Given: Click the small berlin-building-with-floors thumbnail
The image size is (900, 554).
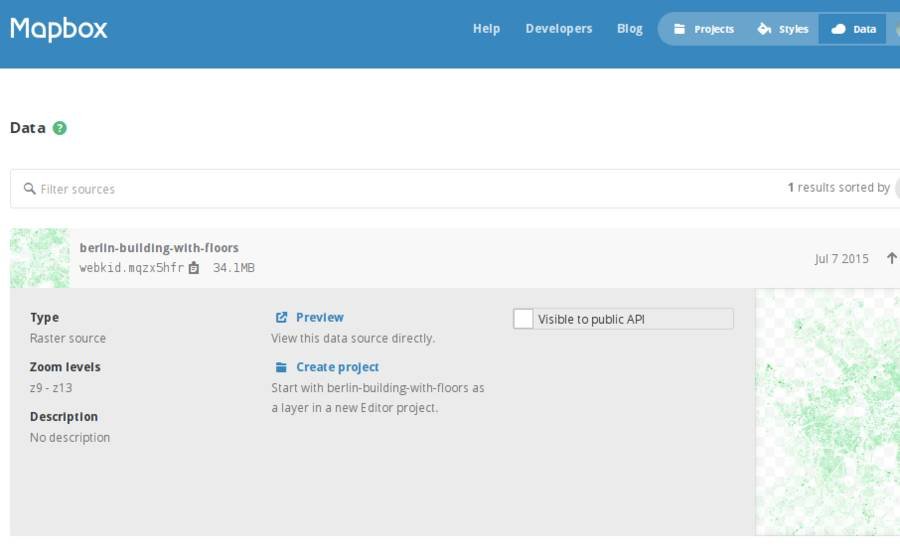Looking at the screenshot, I should pyautogui.click(x=40, y=258).
